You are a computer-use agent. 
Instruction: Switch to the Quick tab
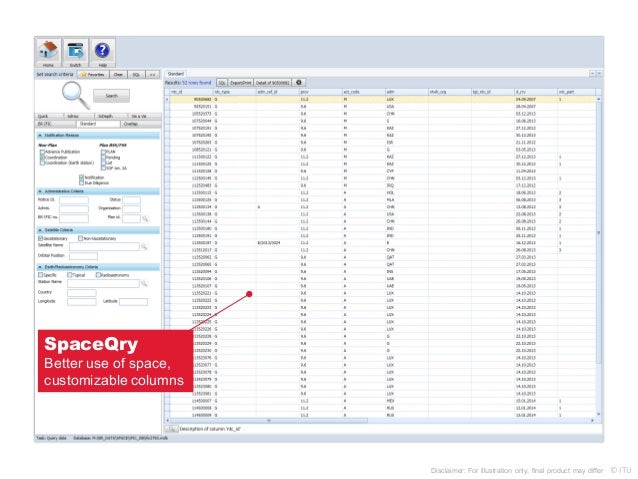(x=49, y=116)
